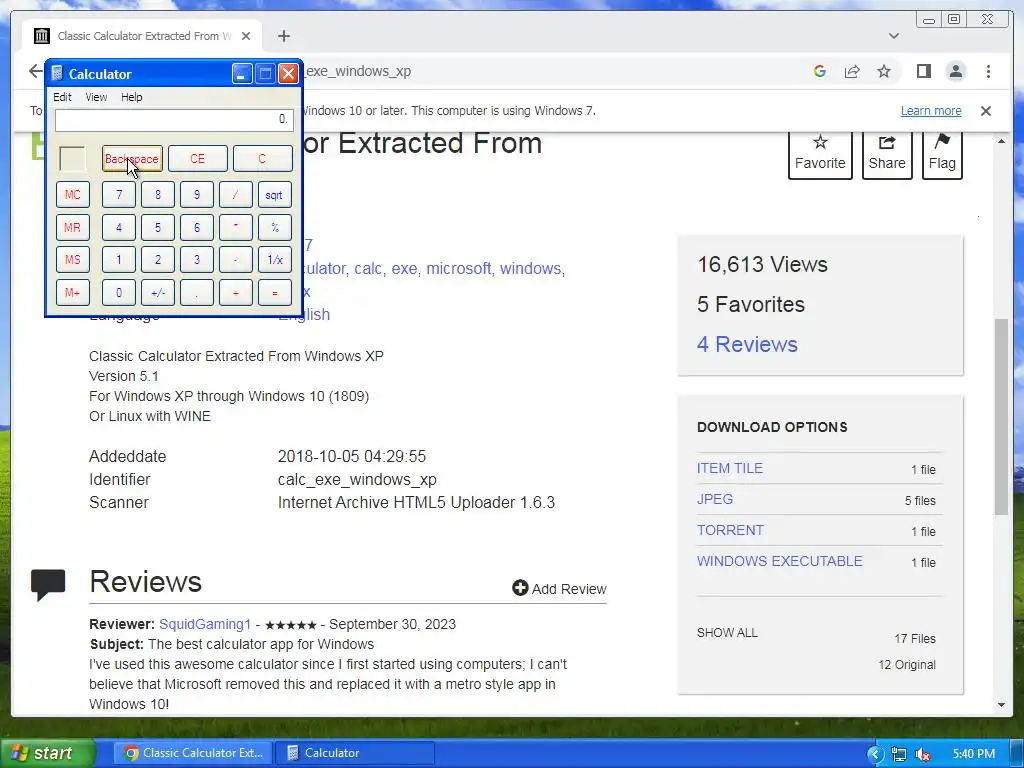Click the decimal point button in Calculator
This screenshot has height=768, width=1024.
[197, 293]
